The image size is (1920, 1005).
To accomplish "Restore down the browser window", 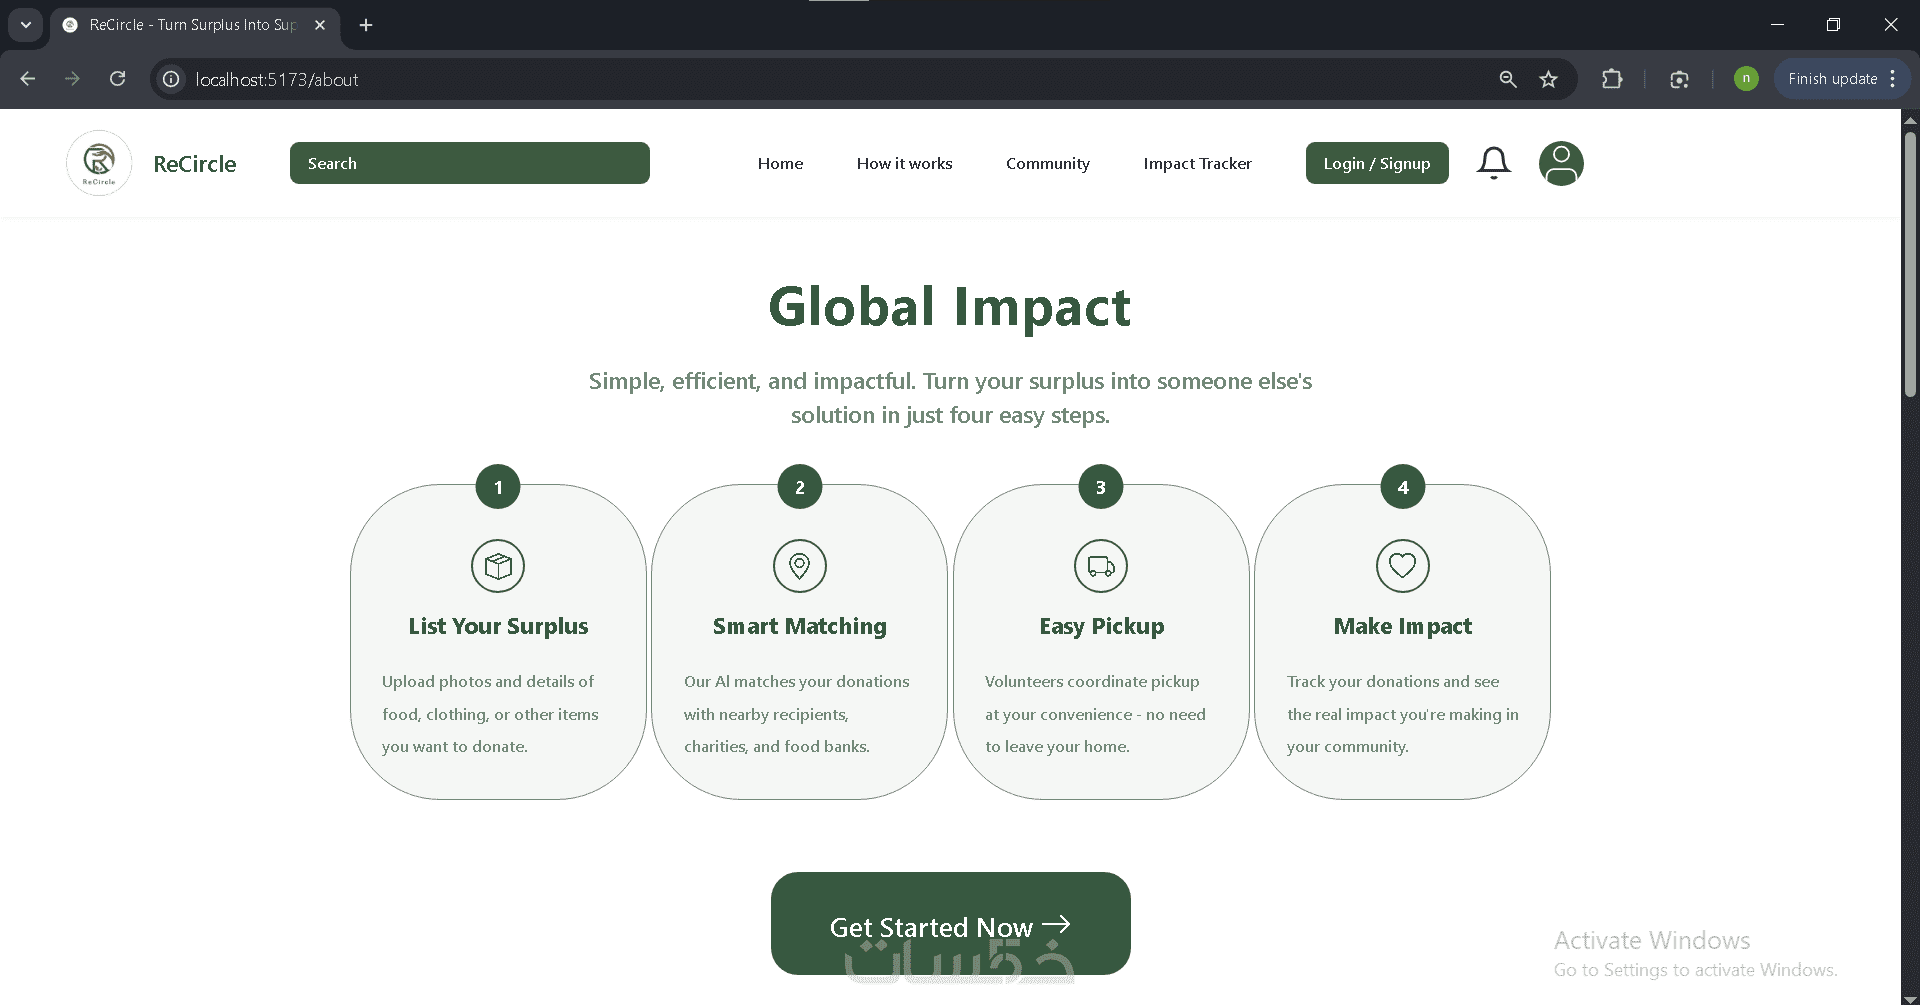I will [1833, 25].
